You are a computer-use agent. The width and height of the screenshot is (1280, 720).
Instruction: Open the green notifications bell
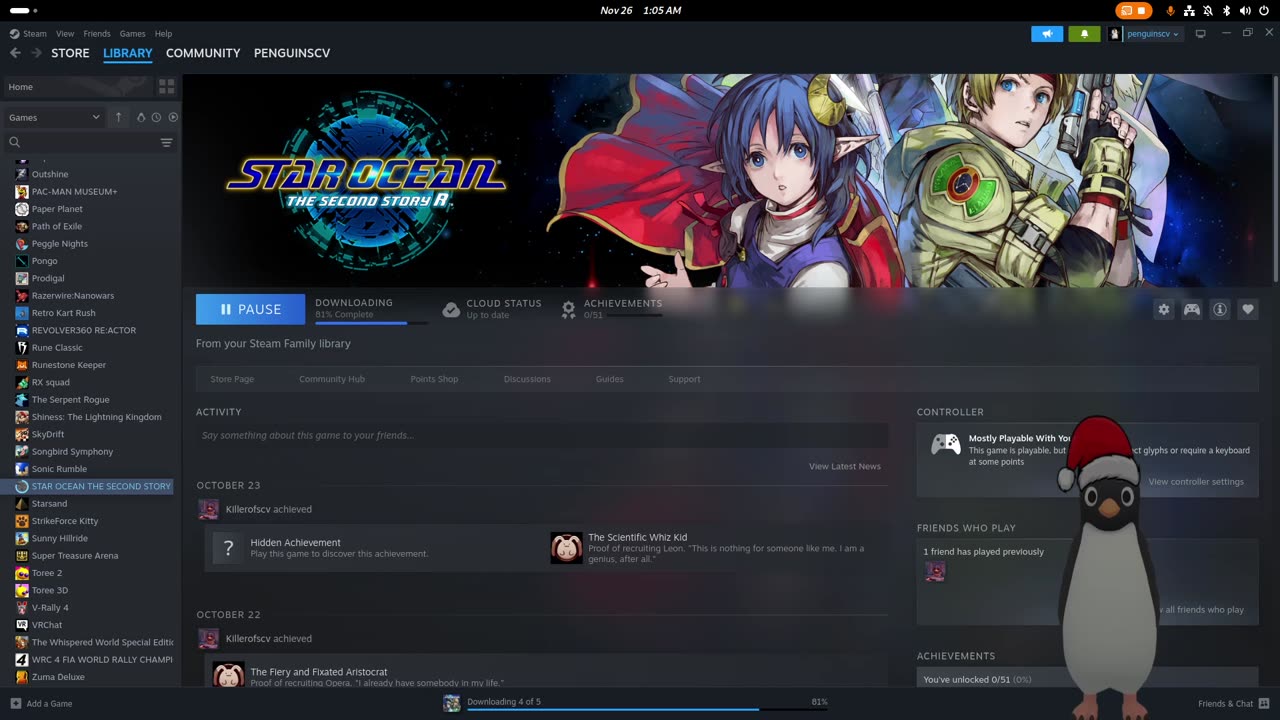coord(1084,34)
